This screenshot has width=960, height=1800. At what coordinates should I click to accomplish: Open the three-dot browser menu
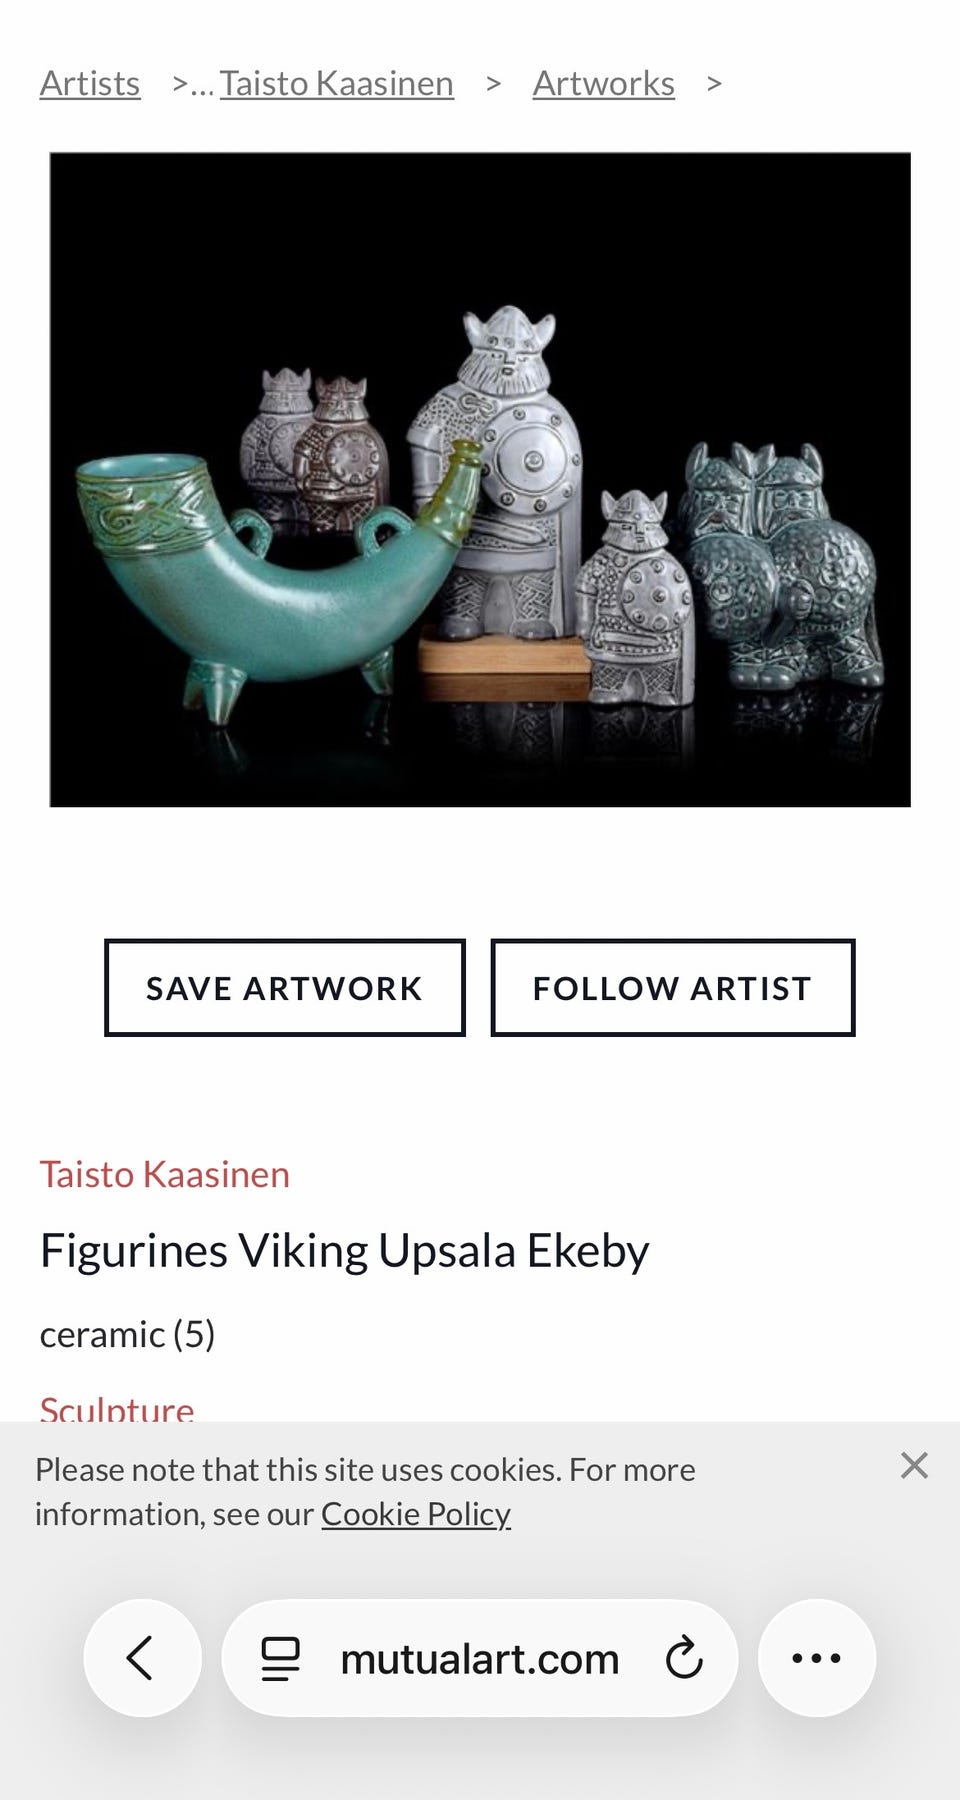[817, 1658]
